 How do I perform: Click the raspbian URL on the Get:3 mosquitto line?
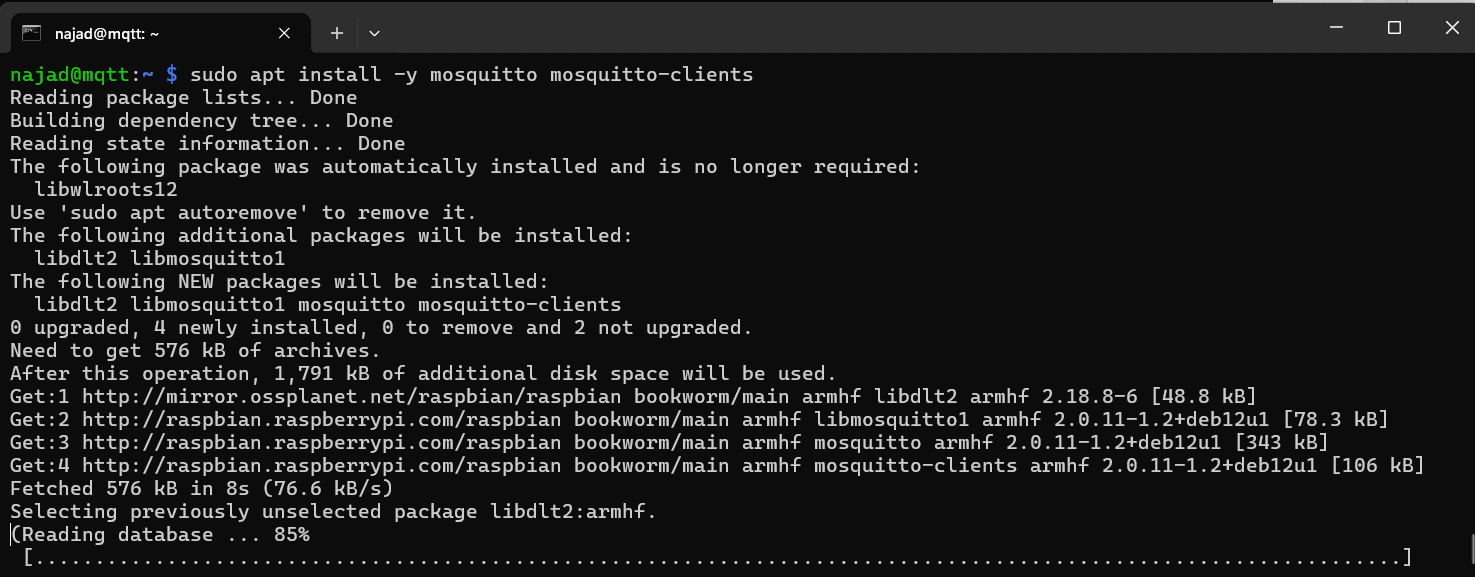click(x=315, y=441)
